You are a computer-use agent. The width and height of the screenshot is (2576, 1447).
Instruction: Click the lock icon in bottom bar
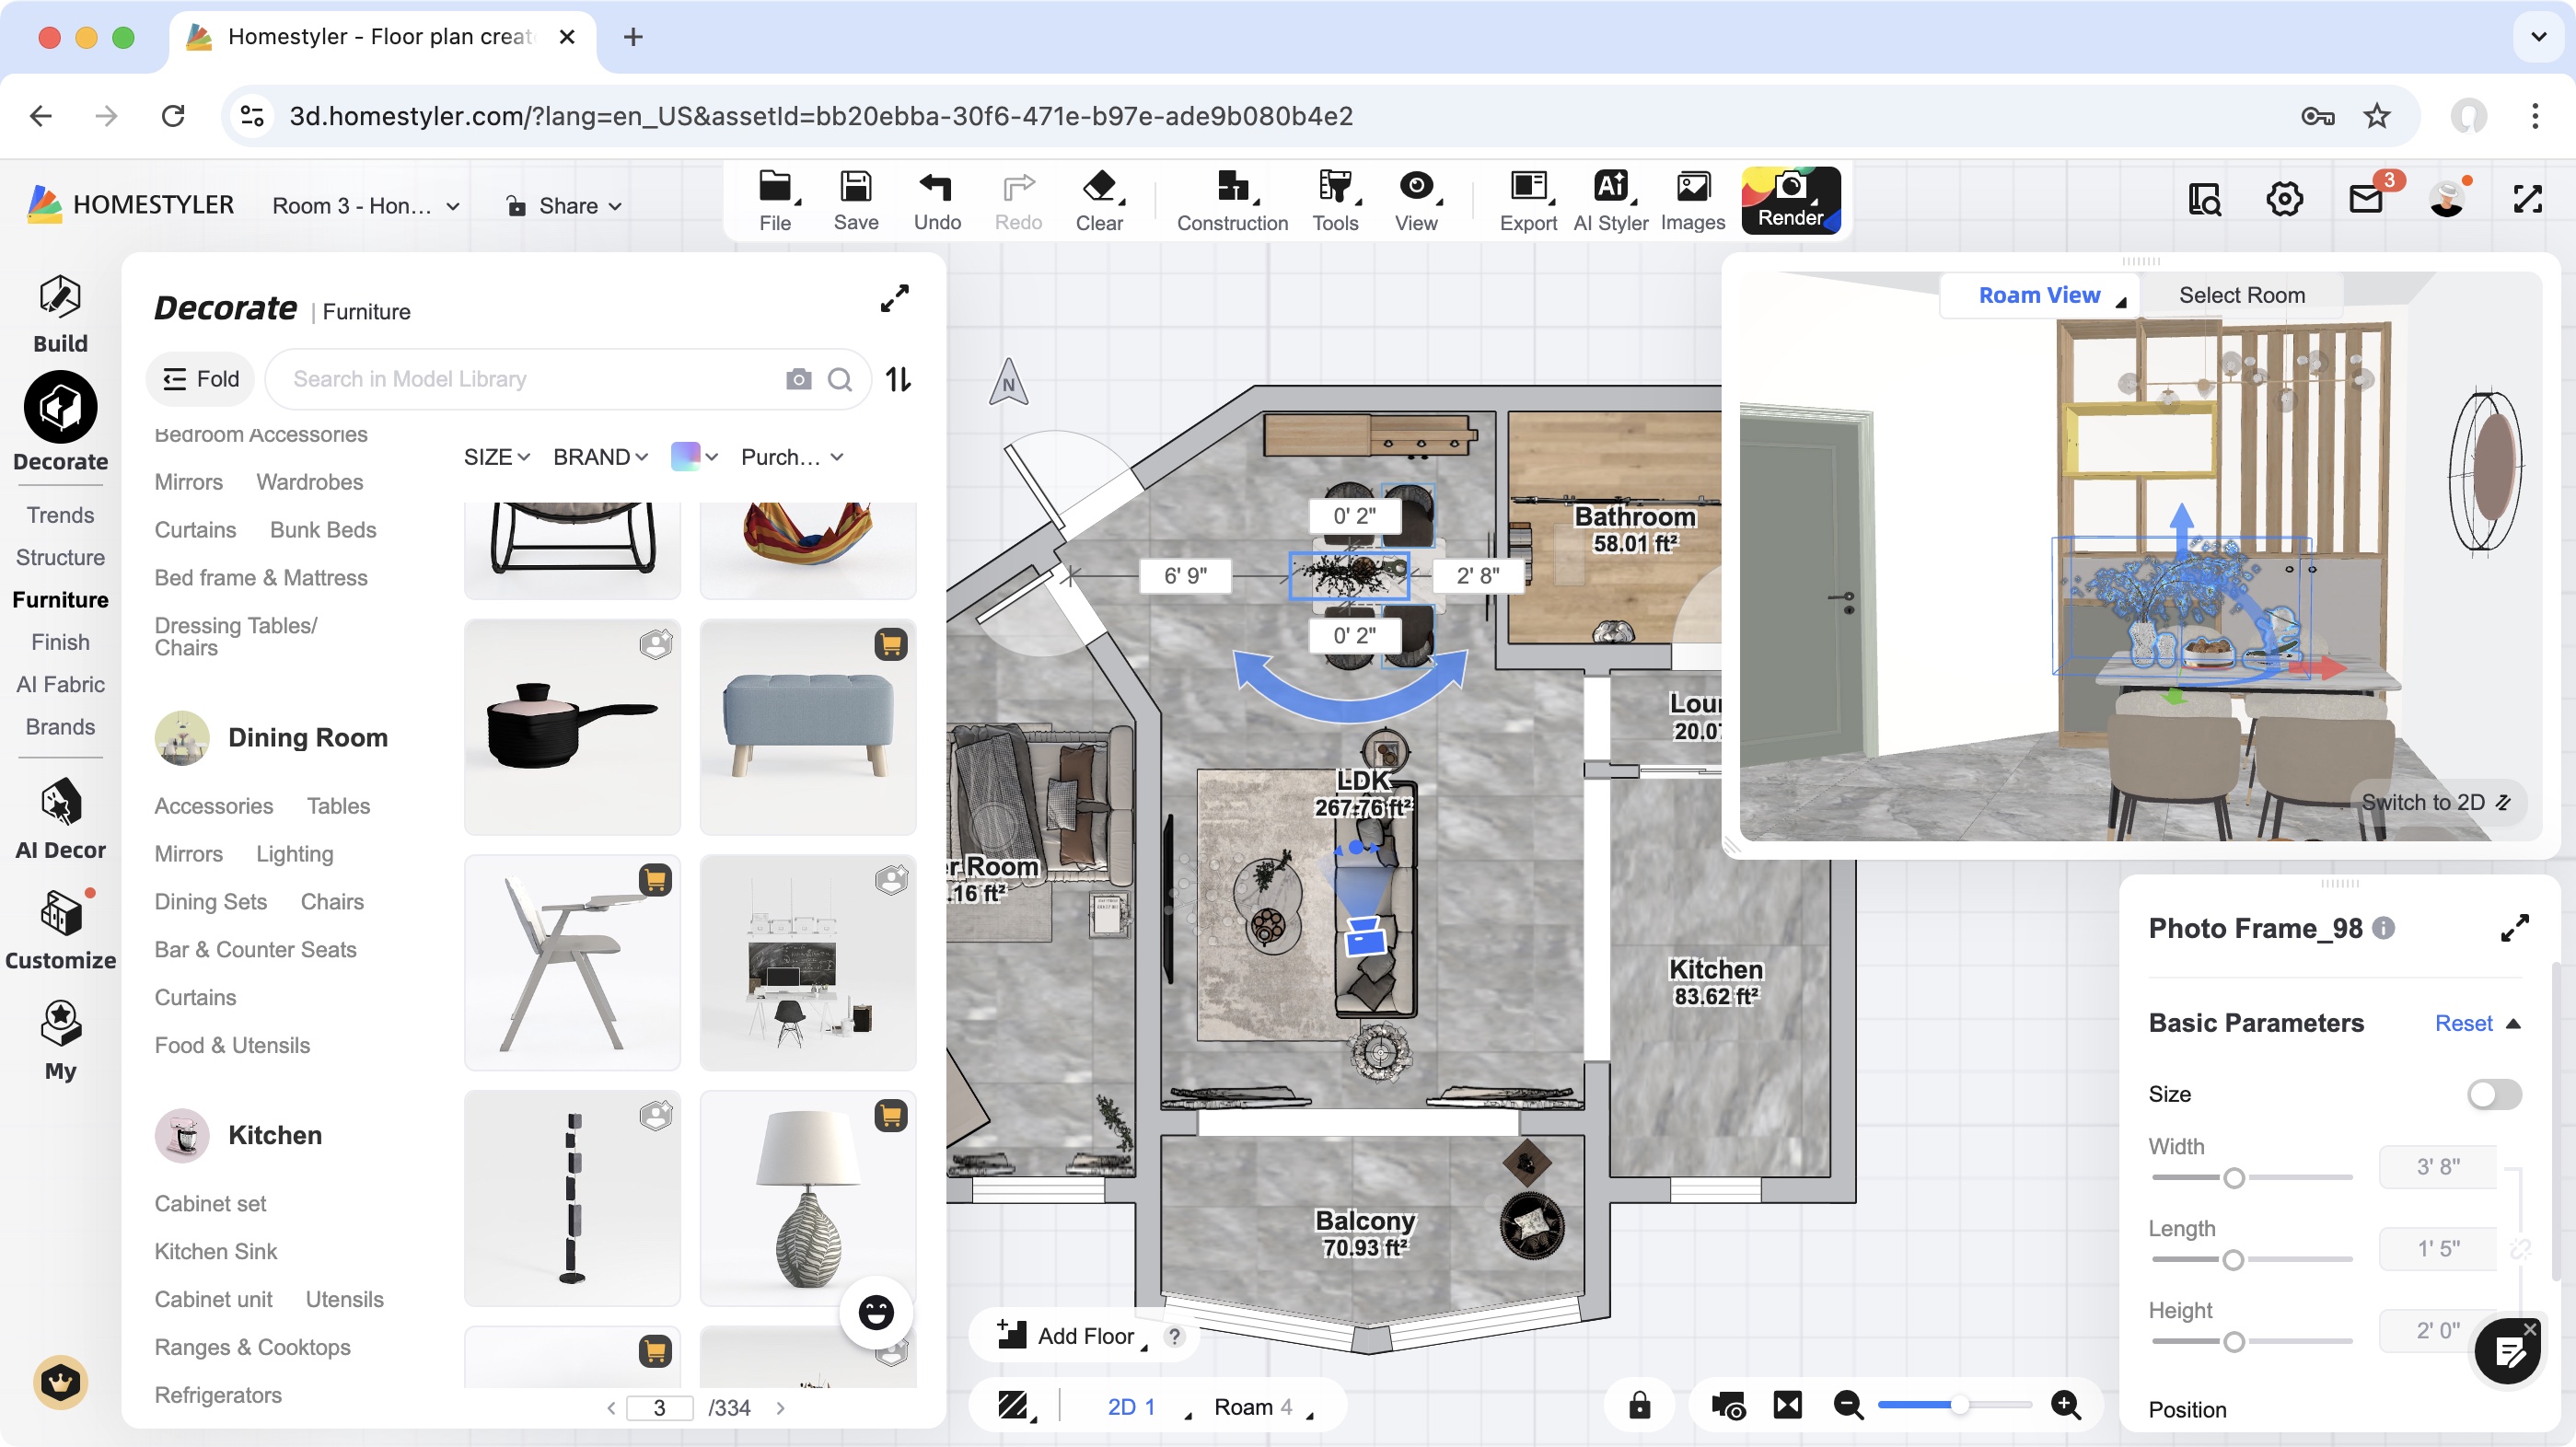click(1639, 1405)
